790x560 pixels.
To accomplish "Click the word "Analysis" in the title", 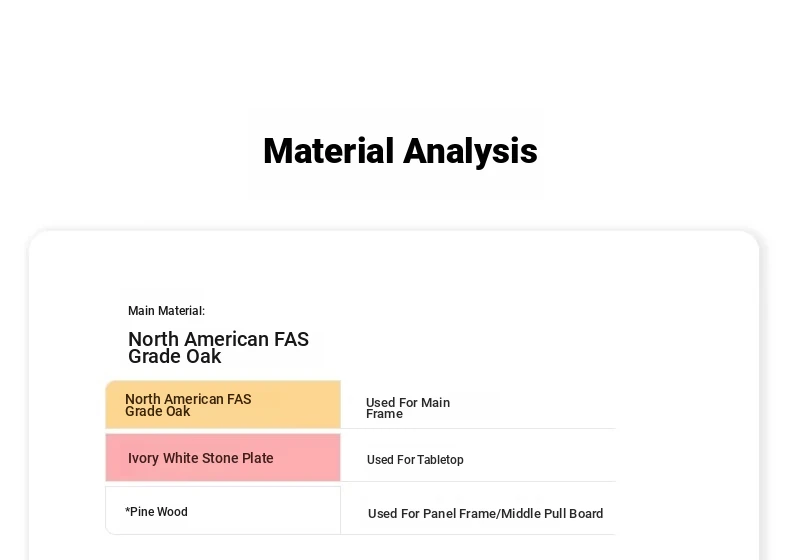I will [470, 152].
